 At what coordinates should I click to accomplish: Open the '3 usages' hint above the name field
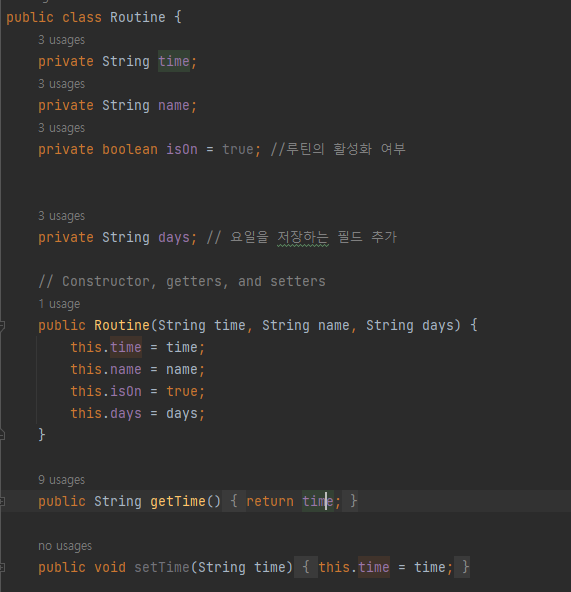(x=62, y=84)
